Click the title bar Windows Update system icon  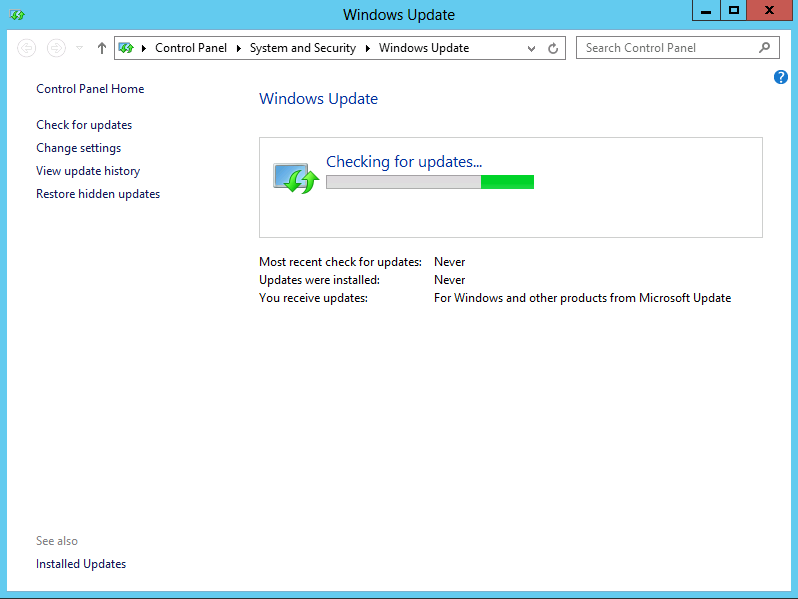point(17,15)
